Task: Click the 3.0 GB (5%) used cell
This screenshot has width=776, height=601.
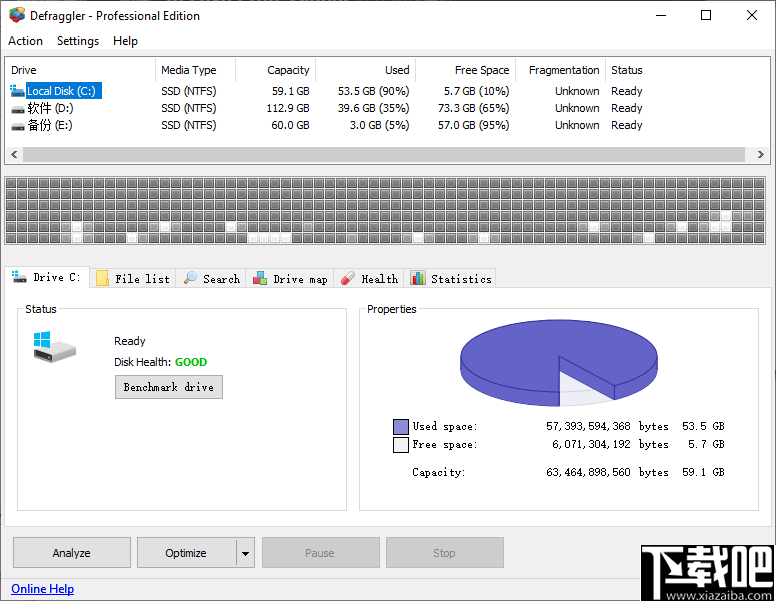Action: (380, 125)
